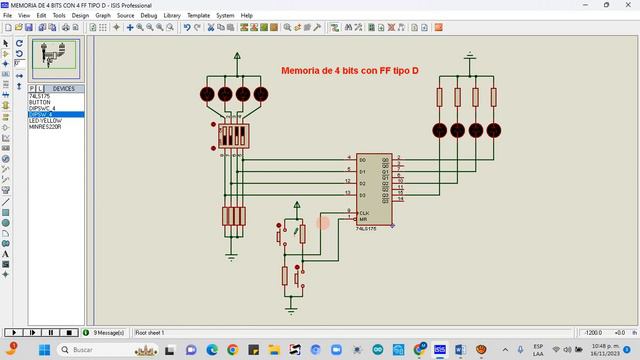Open Windows Start menu

click(x=44, y=350)
